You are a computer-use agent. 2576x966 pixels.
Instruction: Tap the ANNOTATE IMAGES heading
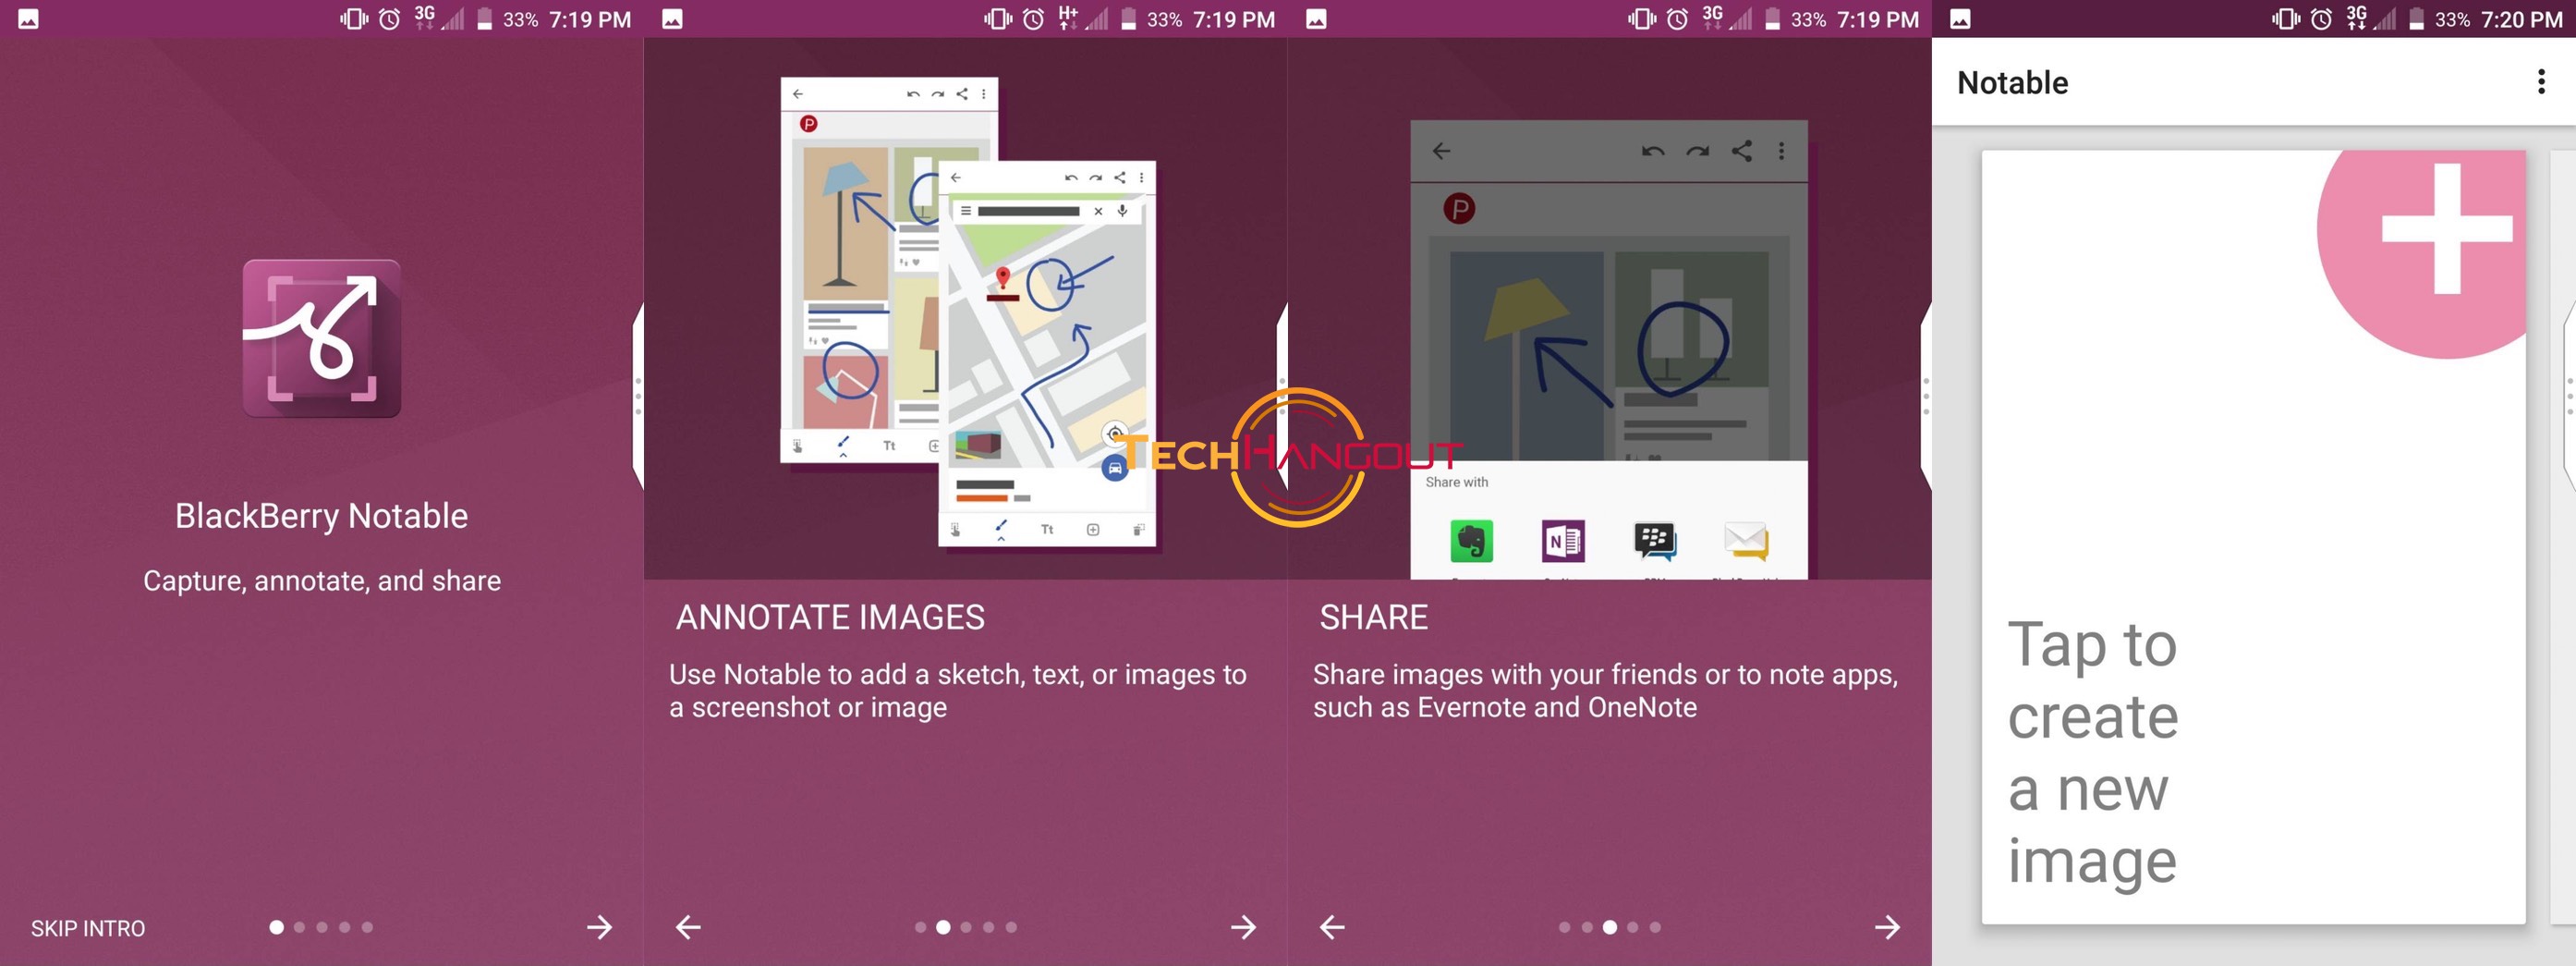(x=830, y=617)
